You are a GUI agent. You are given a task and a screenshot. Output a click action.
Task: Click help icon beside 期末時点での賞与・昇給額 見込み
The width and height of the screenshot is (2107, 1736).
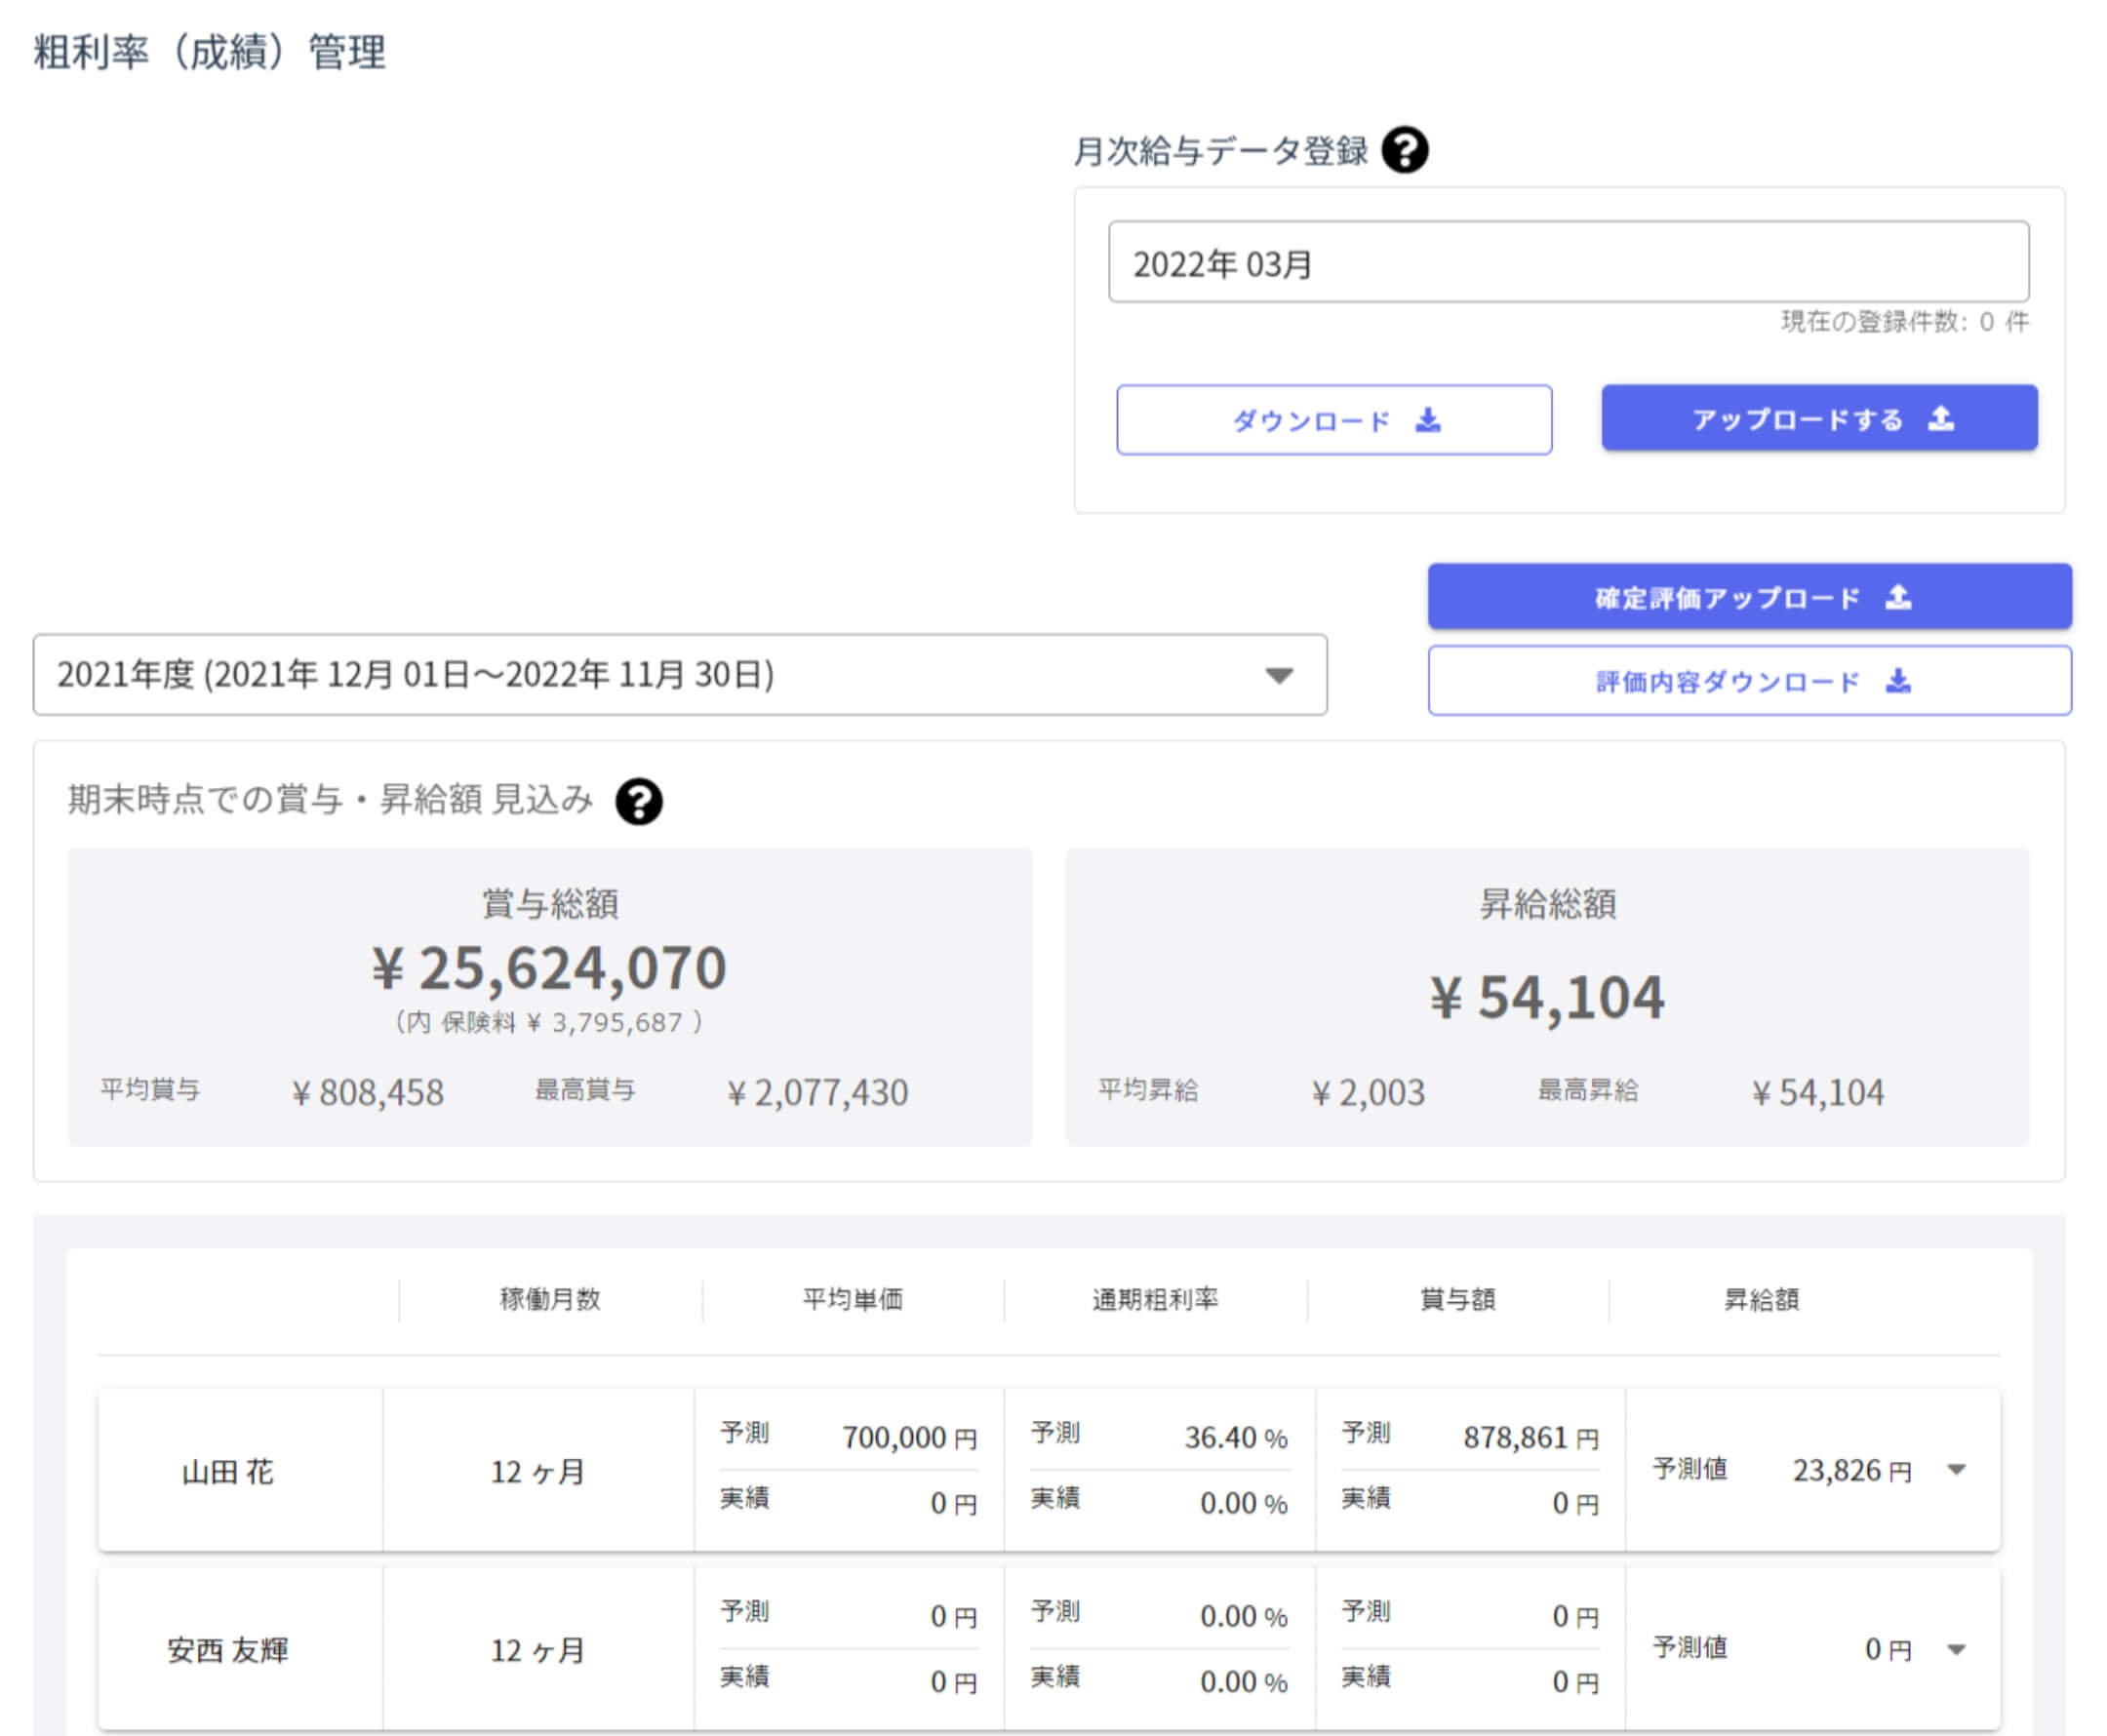pyautogui.click(x=638, y=801)
